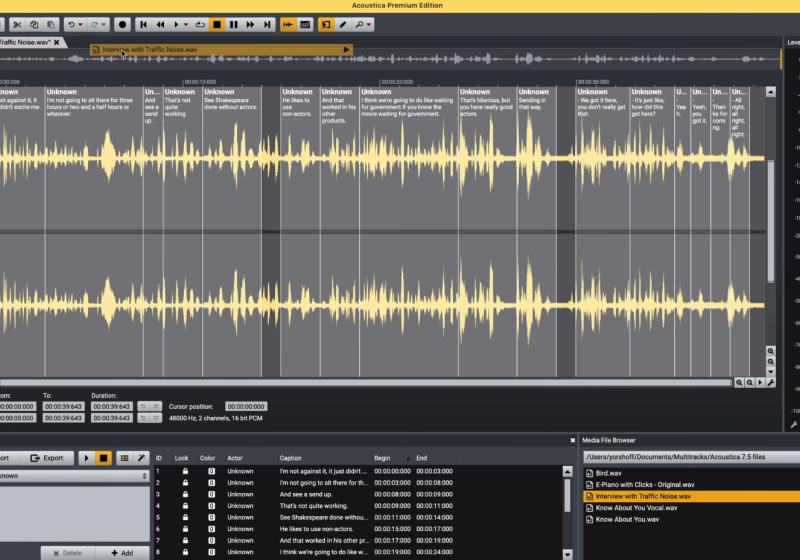800x560 pixels.
Task: Click the main toolbar Play icon
Action: 176,24
